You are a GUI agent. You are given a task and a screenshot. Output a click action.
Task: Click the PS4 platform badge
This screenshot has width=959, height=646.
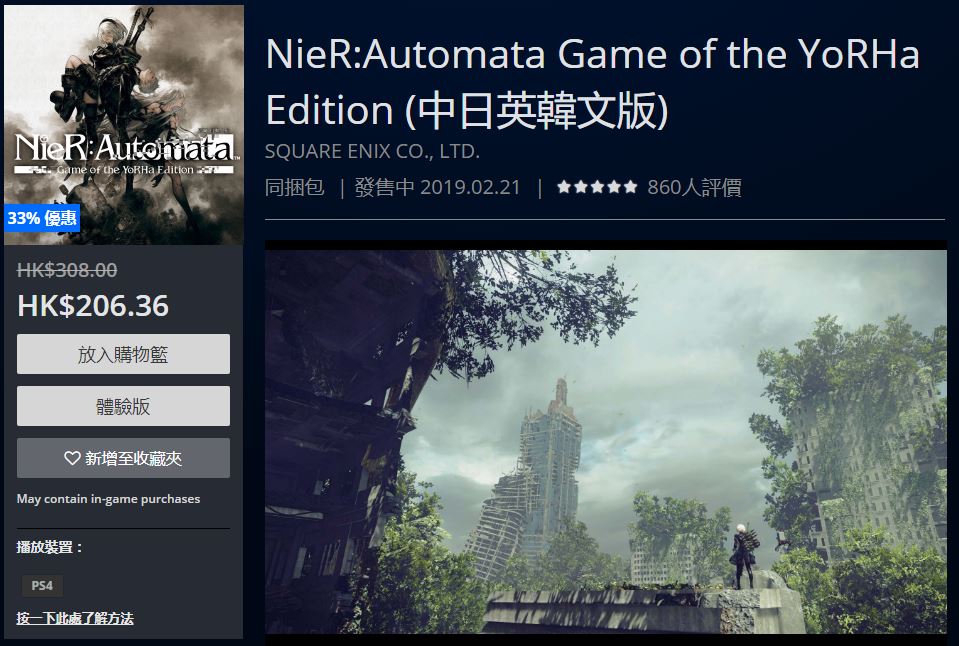click(42, 585)
